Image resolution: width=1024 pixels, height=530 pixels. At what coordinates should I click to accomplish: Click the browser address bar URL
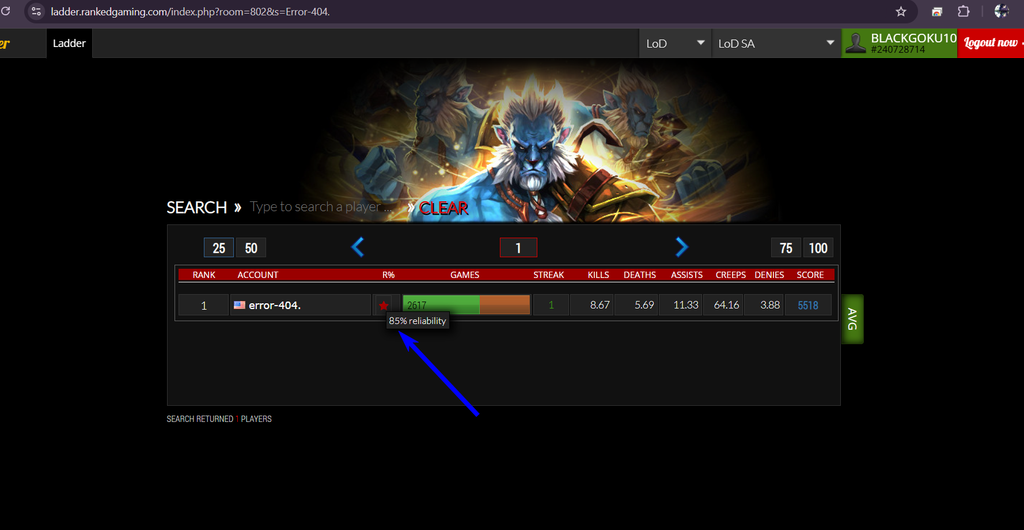click(190, 11)
